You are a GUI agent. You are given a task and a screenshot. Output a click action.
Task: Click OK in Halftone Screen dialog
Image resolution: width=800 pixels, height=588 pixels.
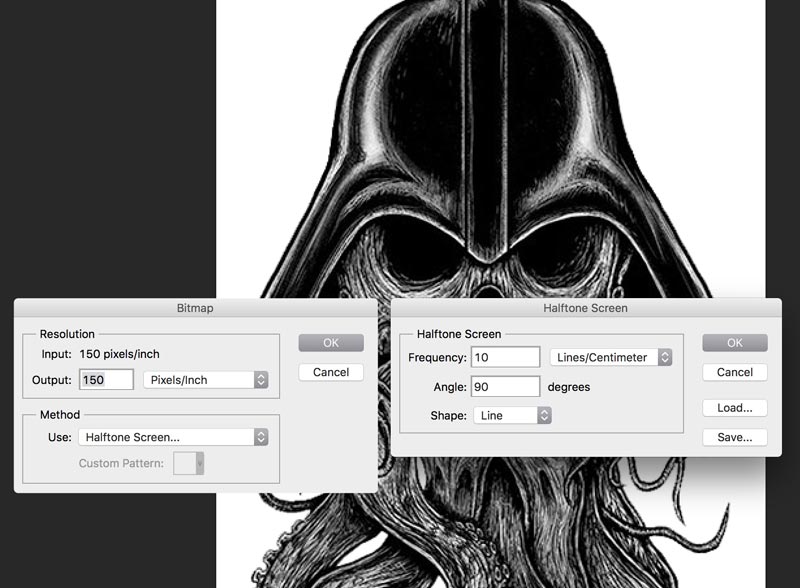pyautogui.click(x=735, y=343)
